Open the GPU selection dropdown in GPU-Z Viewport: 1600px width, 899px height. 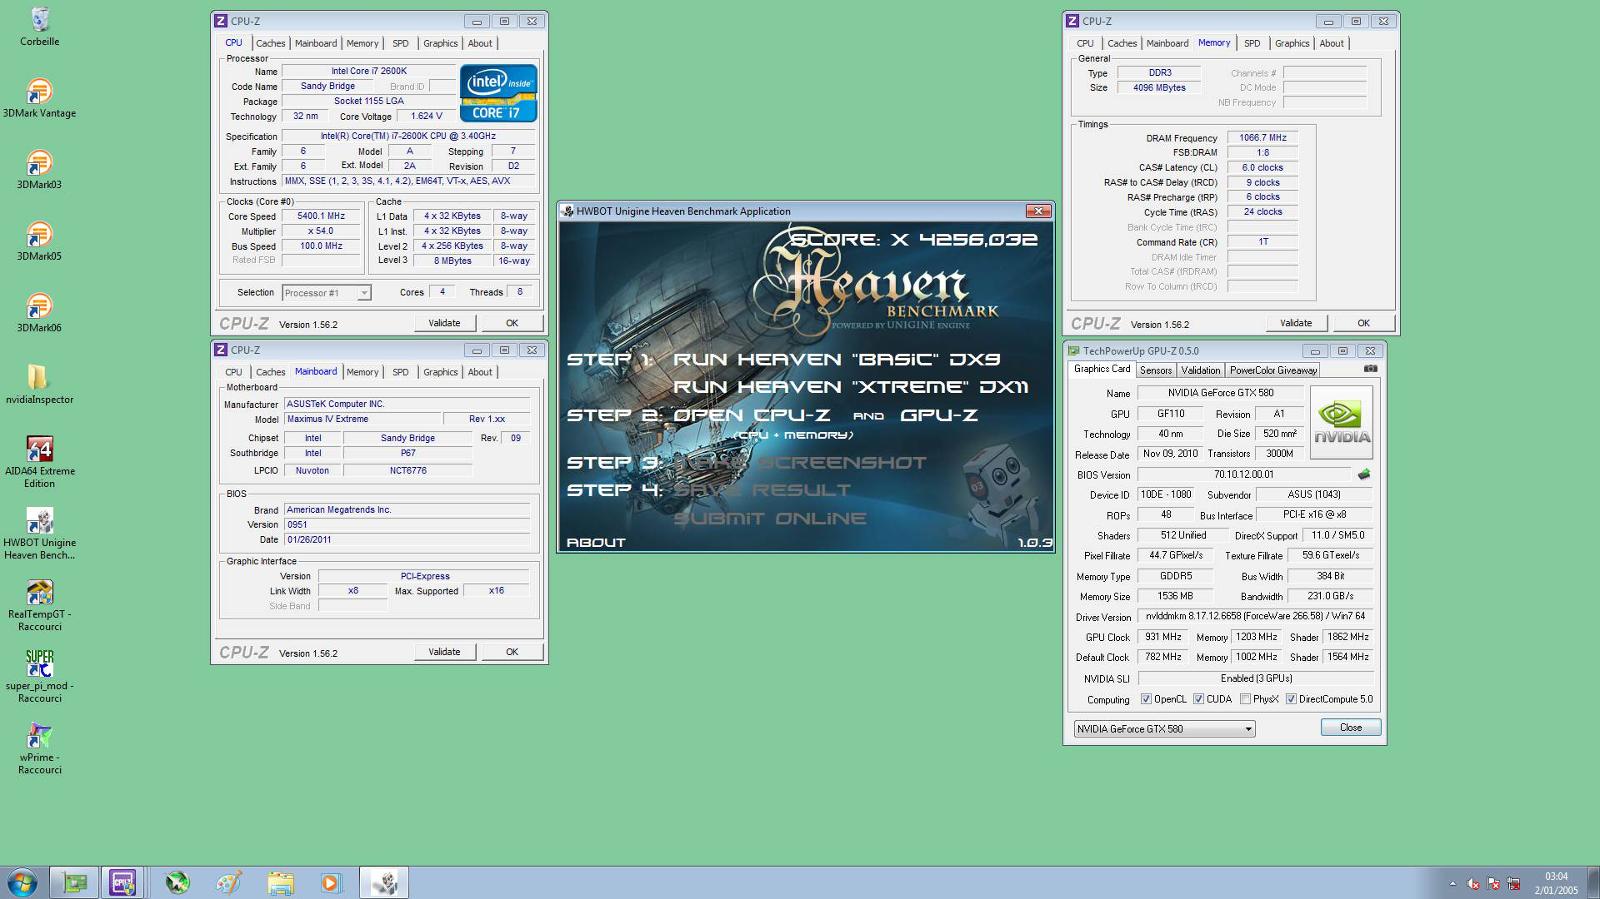pos(1164,729)
